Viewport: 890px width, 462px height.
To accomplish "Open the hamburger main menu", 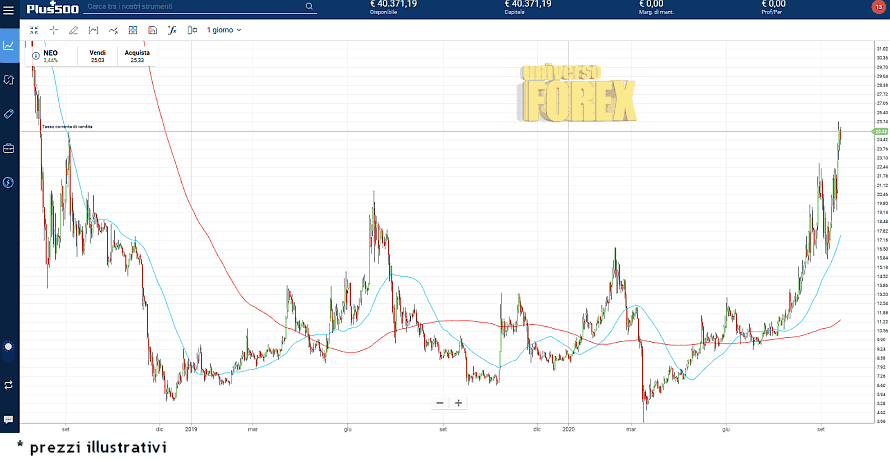I will click(x=8, y=7).
